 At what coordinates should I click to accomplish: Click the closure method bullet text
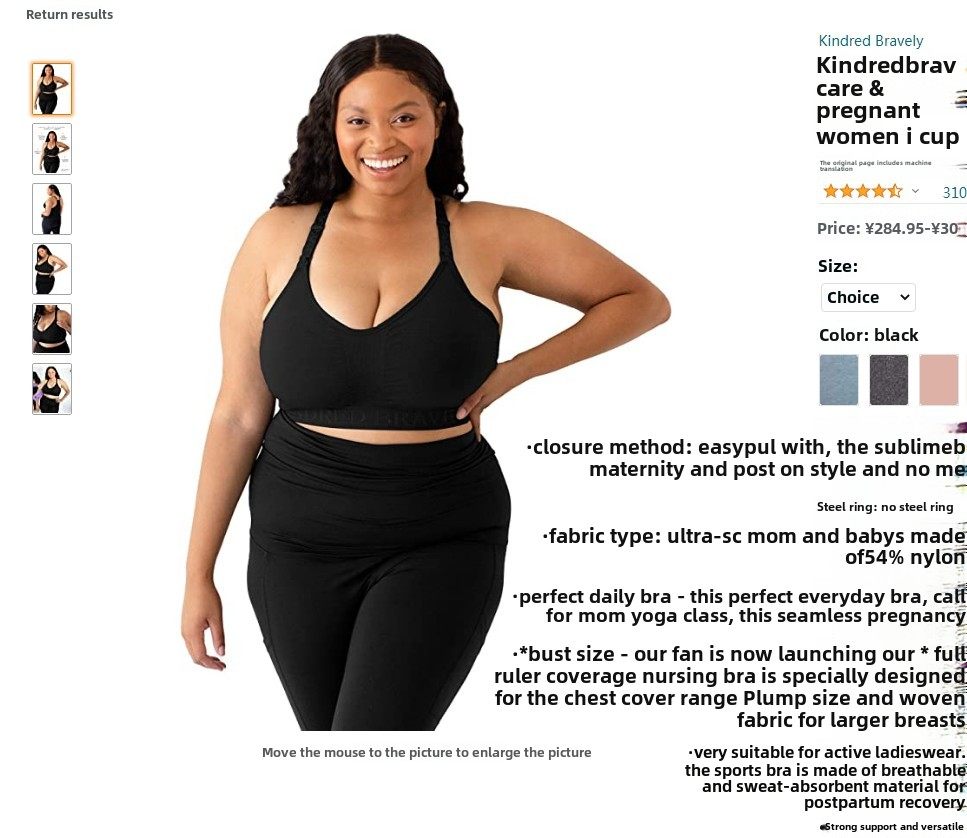[746, 458]
